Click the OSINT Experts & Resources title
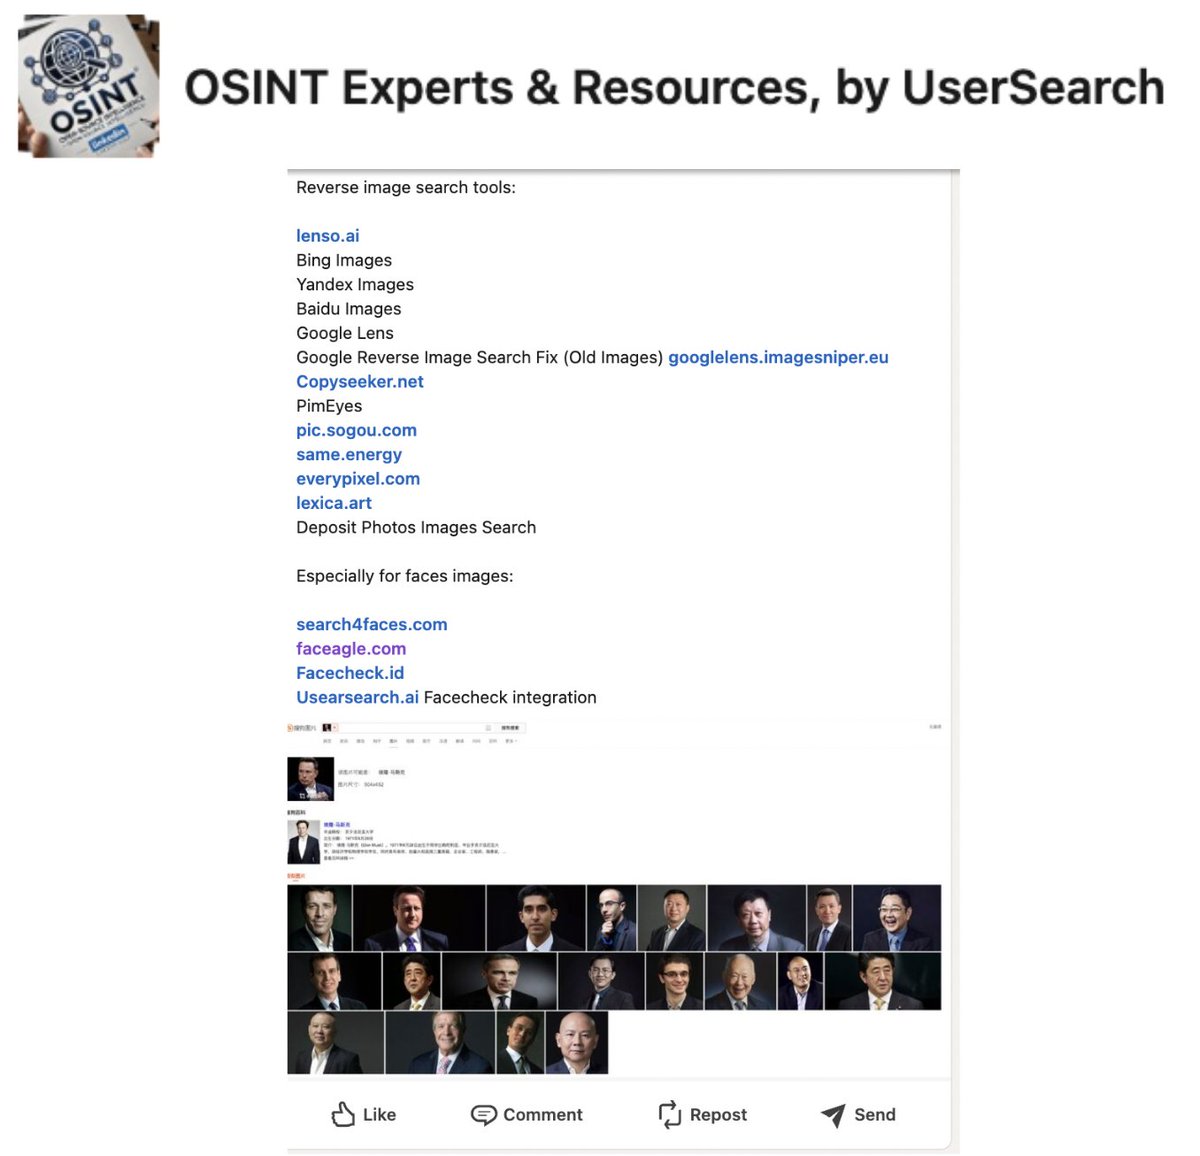Screen dimensions: 1200x1156 (674, 88)
